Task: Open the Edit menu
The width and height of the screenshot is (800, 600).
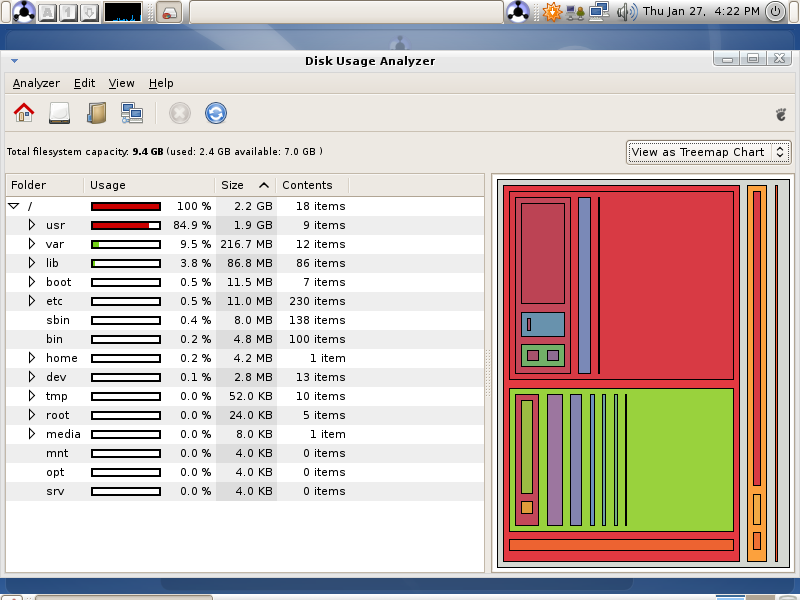Action: click(84, 83)
